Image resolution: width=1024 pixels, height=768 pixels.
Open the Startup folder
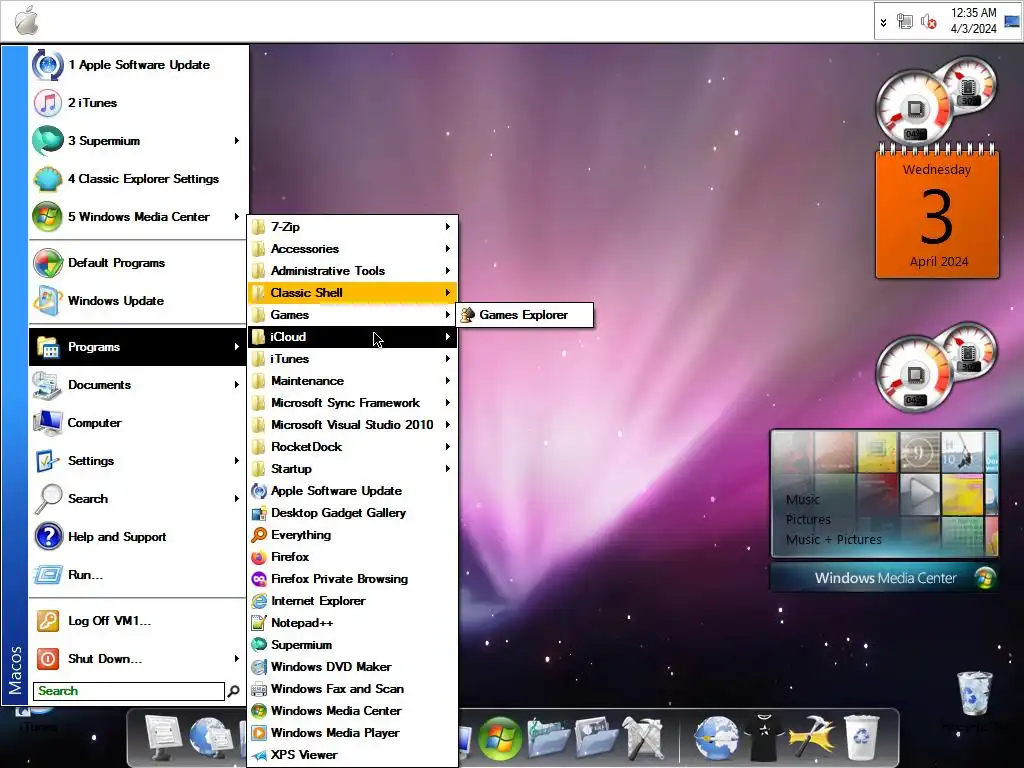(x=353, y=469)
